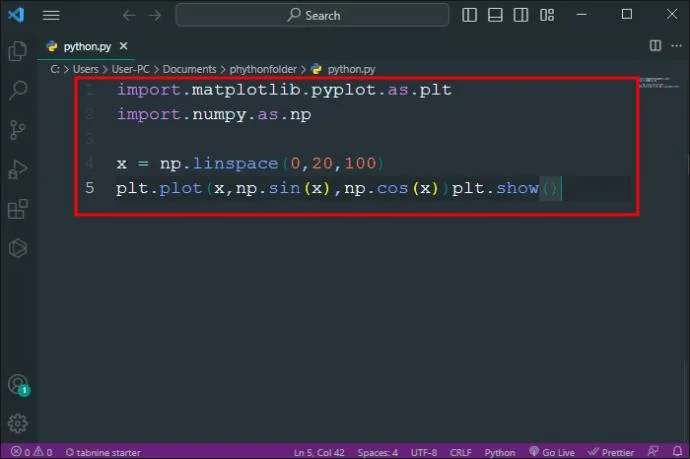The image size is (690, 459).
Task: Toggle the bottom panel layout icon
Action: click(x=495, y=15)
